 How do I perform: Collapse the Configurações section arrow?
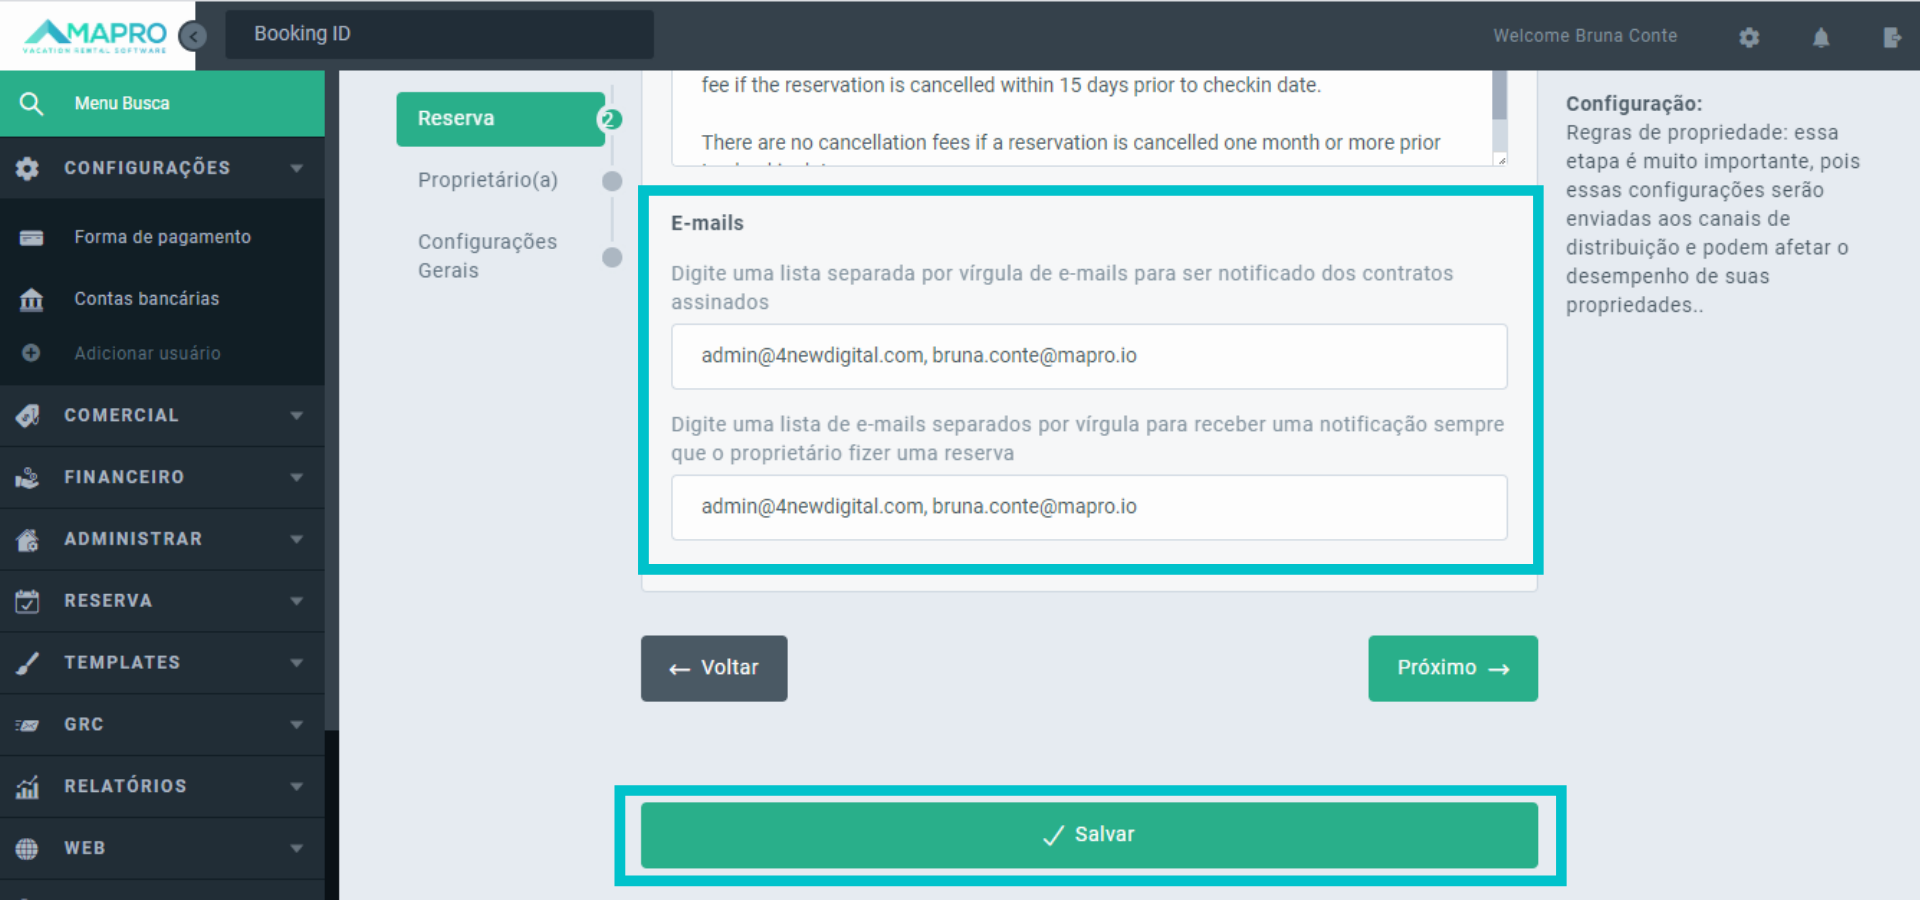(296, 168)
